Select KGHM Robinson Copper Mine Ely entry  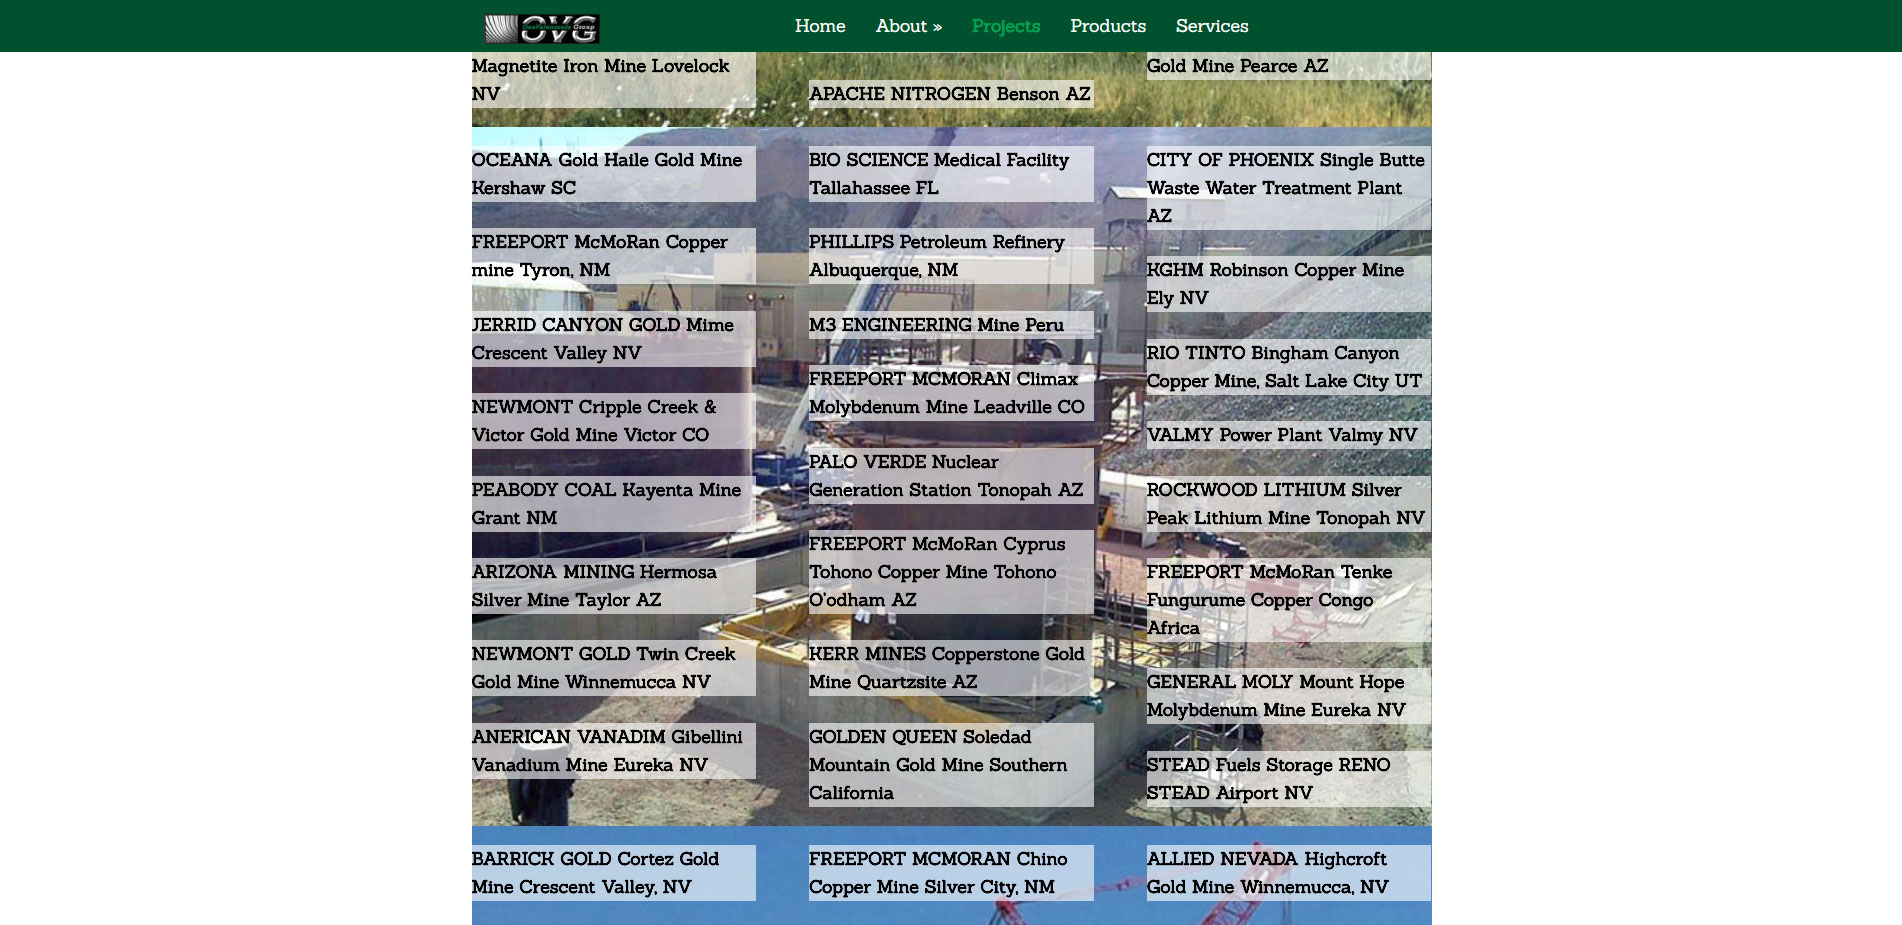tap(1289, 284)
